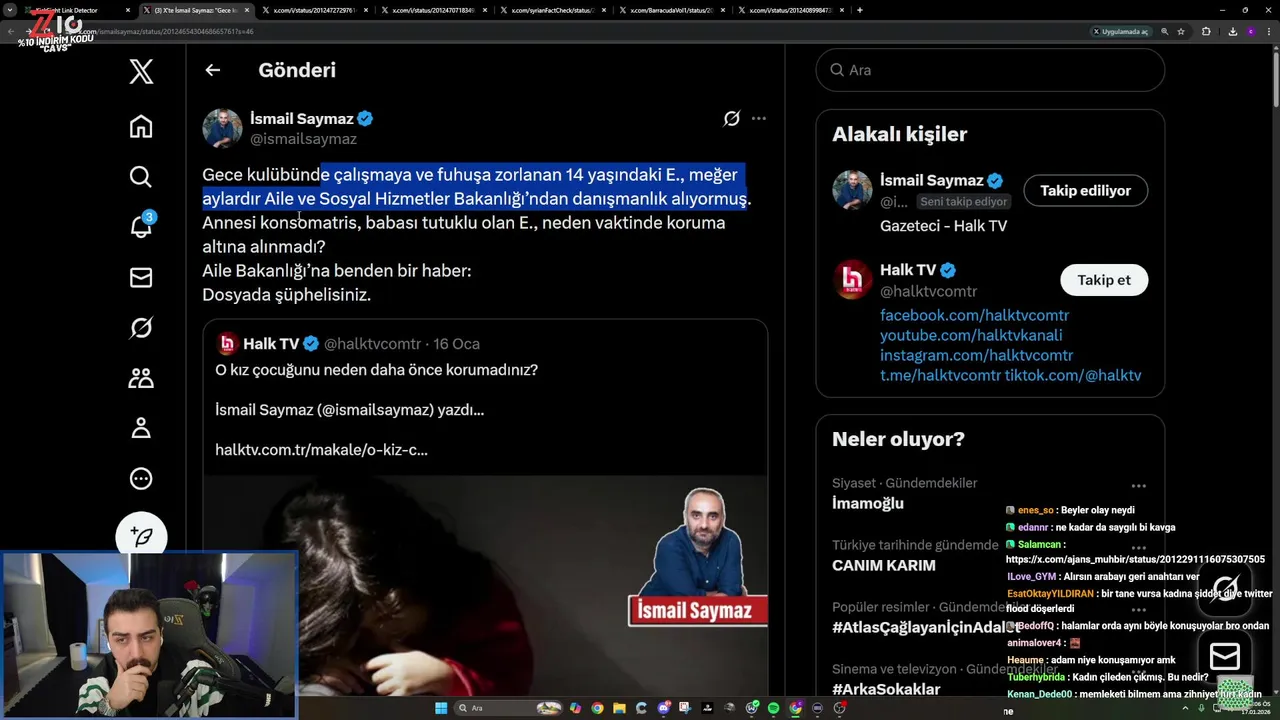Switch to x.com/i/status/201247071834 tab
Viewport: 1280px width, 720px height.
[433, 10]
